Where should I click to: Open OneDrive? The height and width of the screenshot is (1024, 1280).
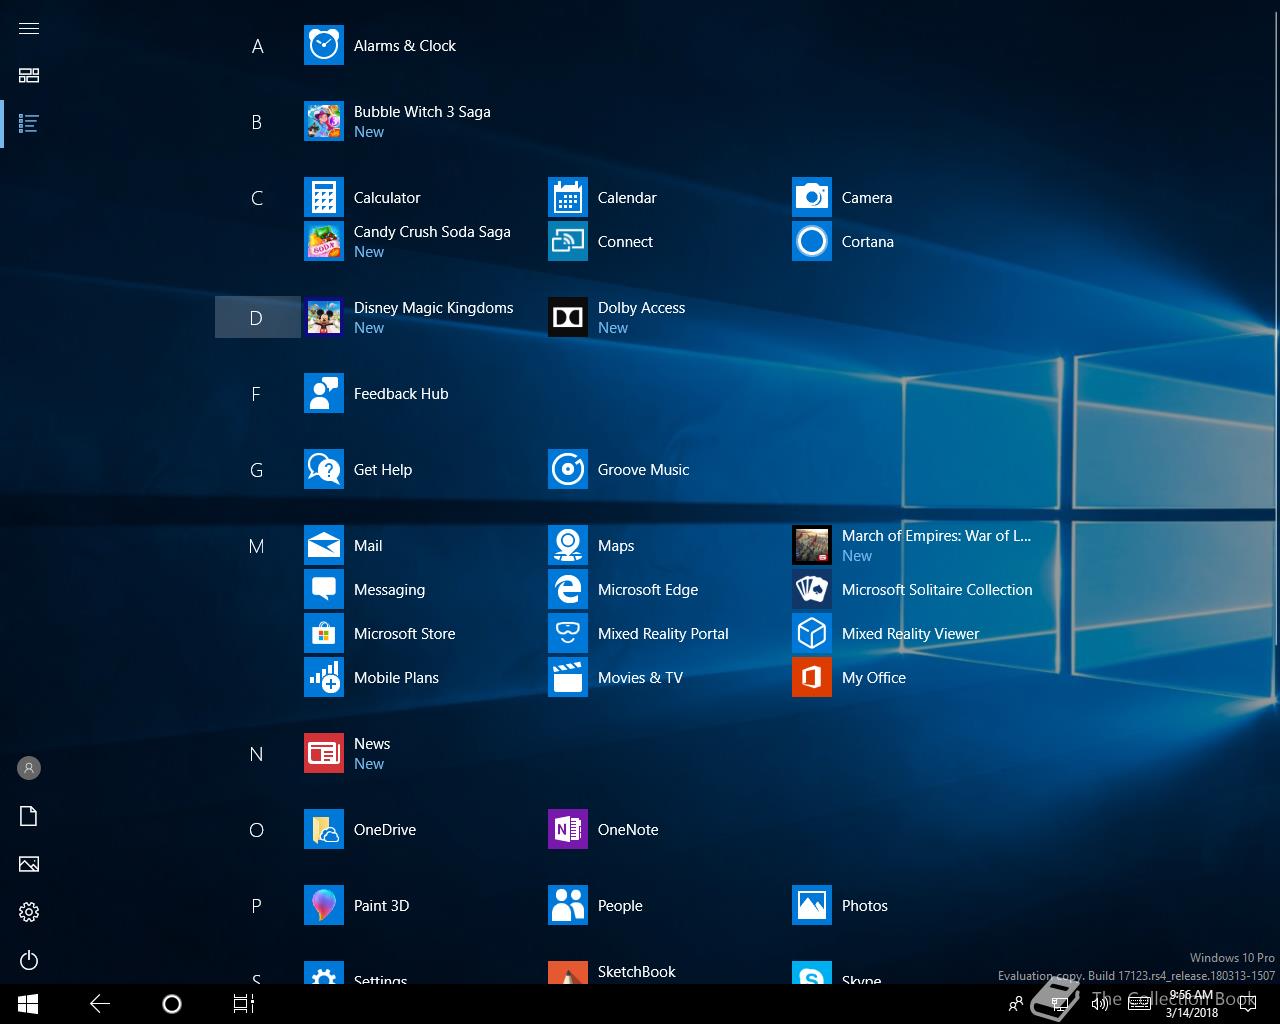pyautogui.click(x=422, y=830)
